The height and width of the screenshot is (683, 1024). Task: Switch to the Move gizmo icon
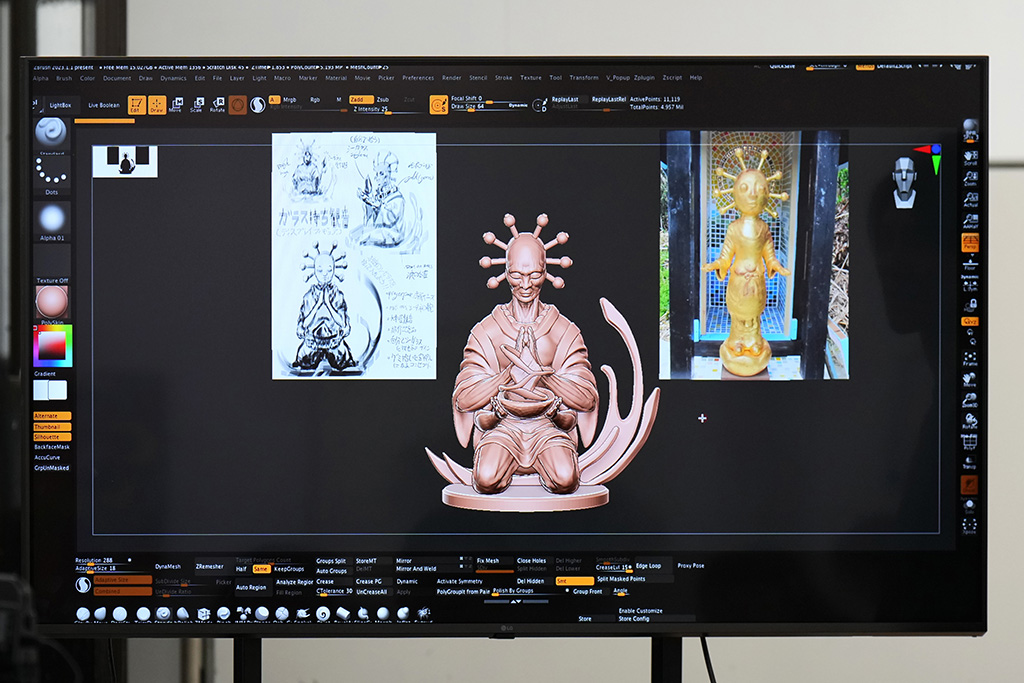pos(176,104)
